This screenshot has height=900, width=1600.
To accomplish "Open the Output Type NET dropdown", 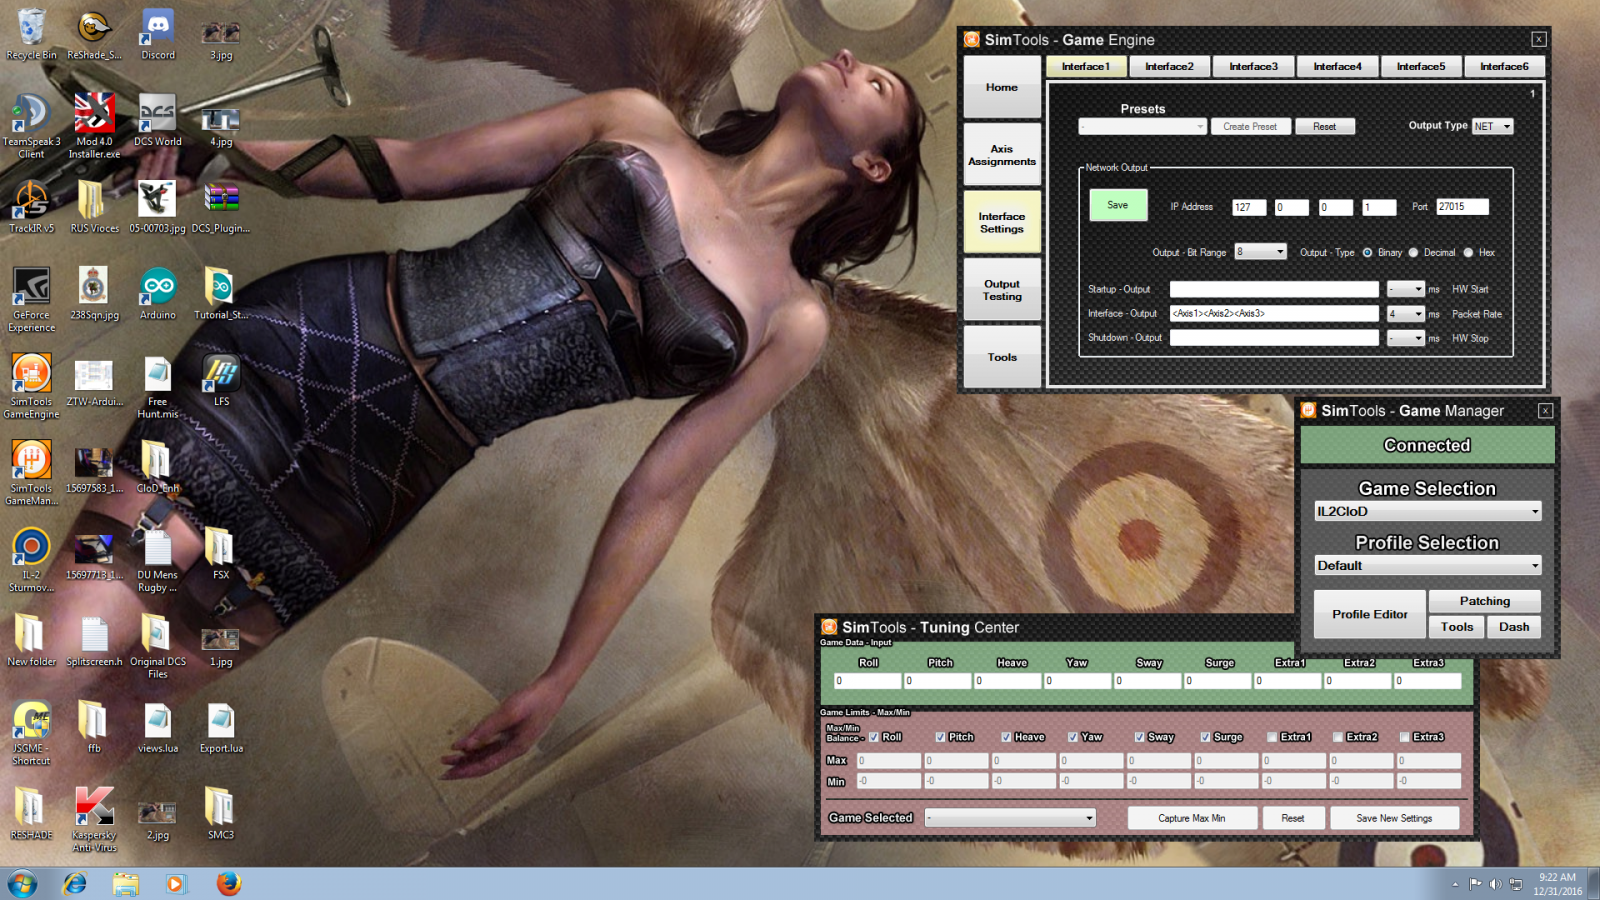I will 1492,126.
